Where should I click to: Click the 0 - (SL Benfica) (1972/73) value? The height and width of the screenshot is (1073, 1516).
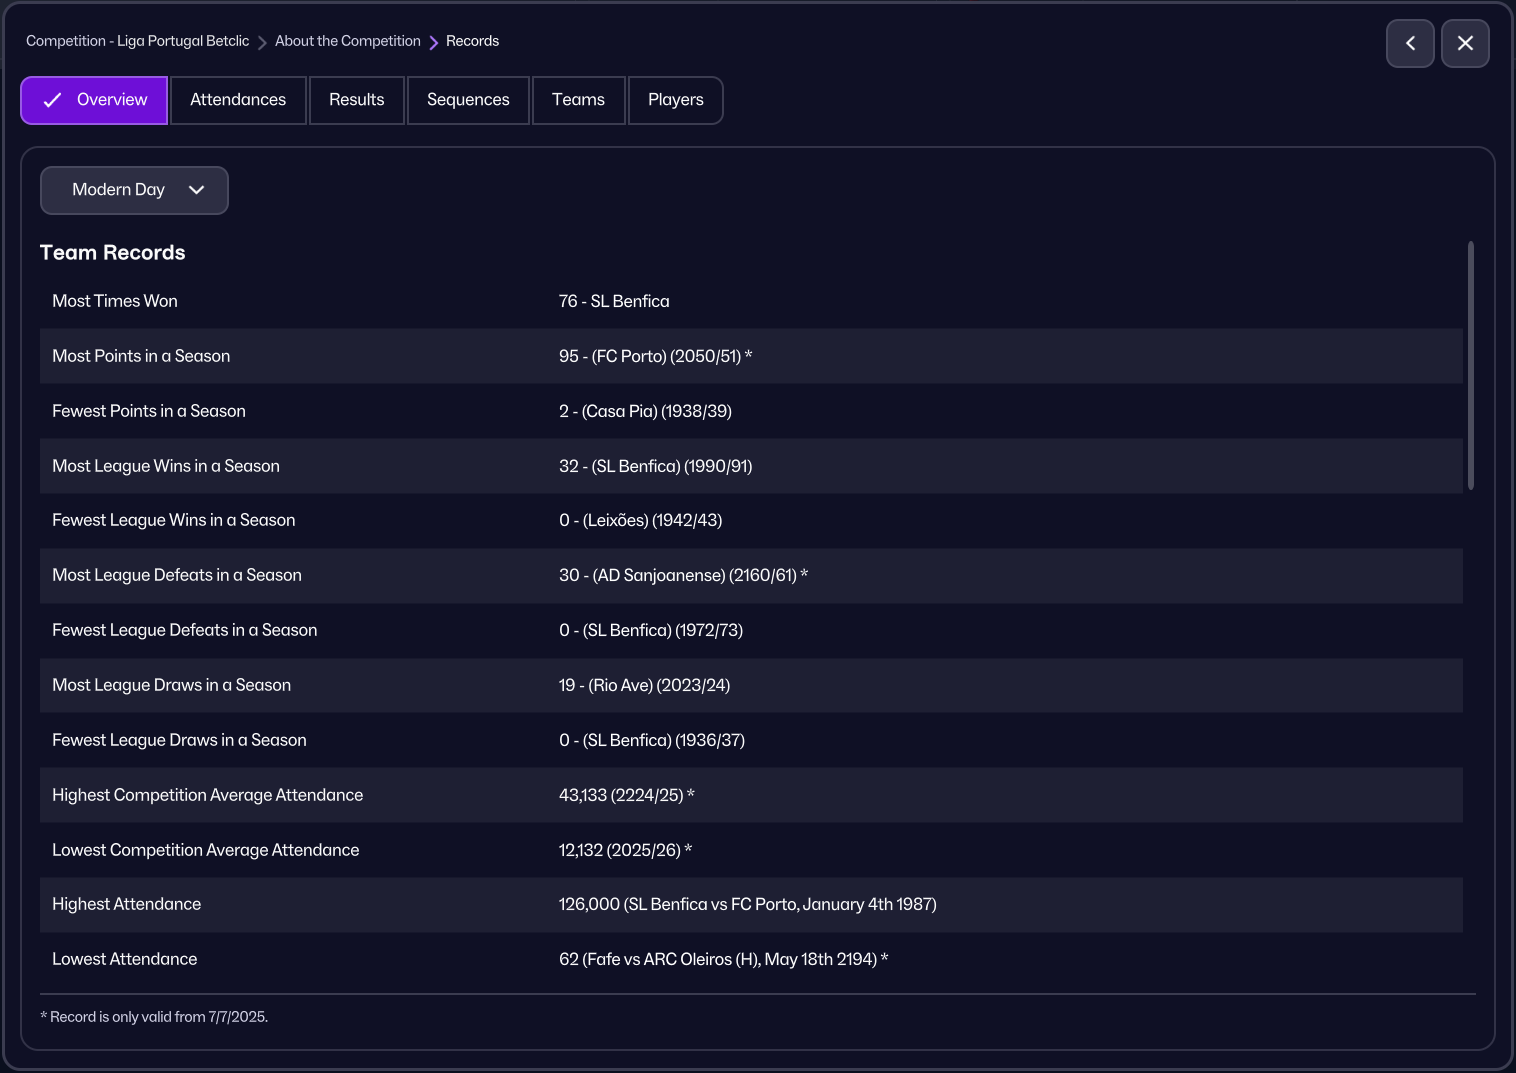(651, 630)
